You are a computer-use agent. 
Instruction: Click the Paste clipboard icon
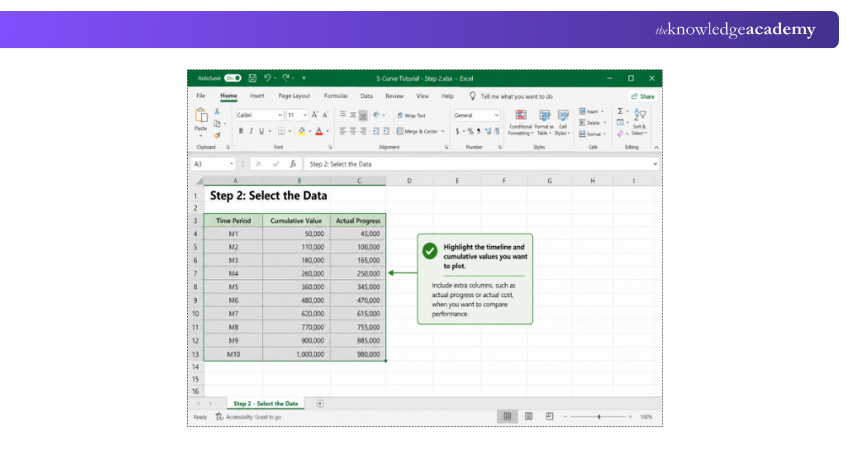pyautogui.click(x=201, y=115)
